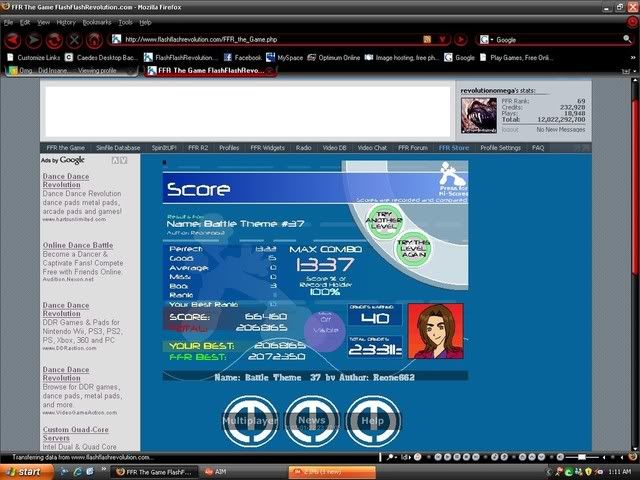Reload the page with the refresh icon
This screenshot has height=480, width=640.
[54, 40]
